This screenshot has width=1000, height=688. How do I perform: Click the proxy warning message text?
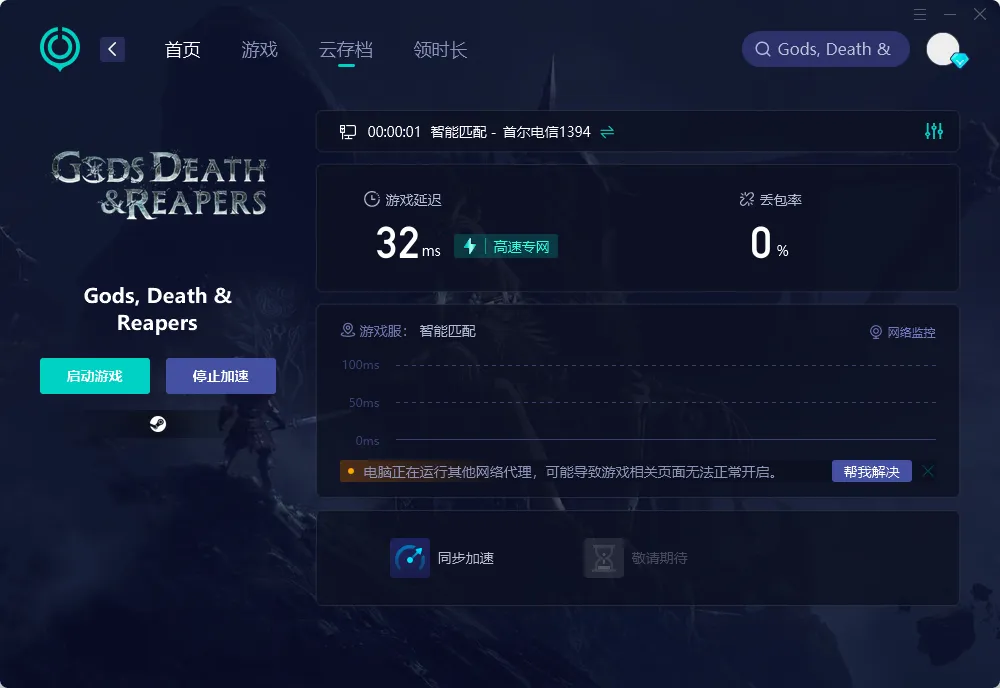pyautogui.click(x=570, y=472)
